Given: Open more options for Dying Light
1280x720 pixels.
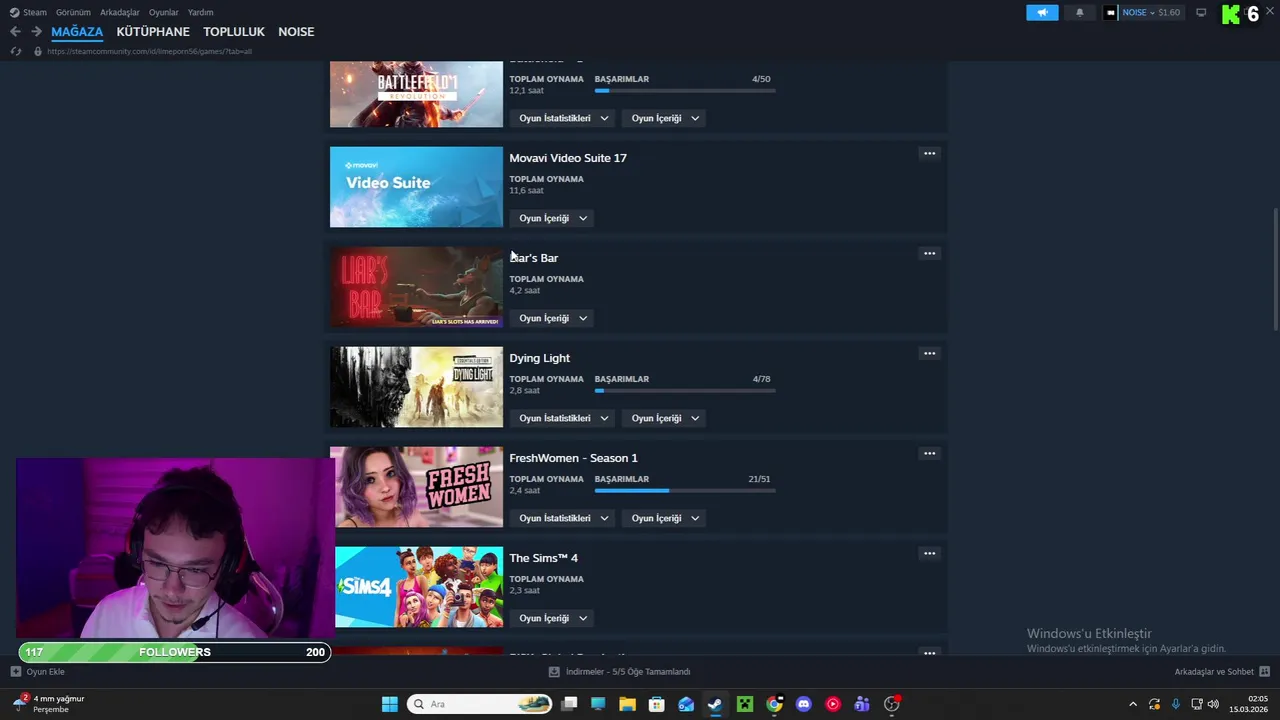Looking at the screenshot, I should (929, 354).
